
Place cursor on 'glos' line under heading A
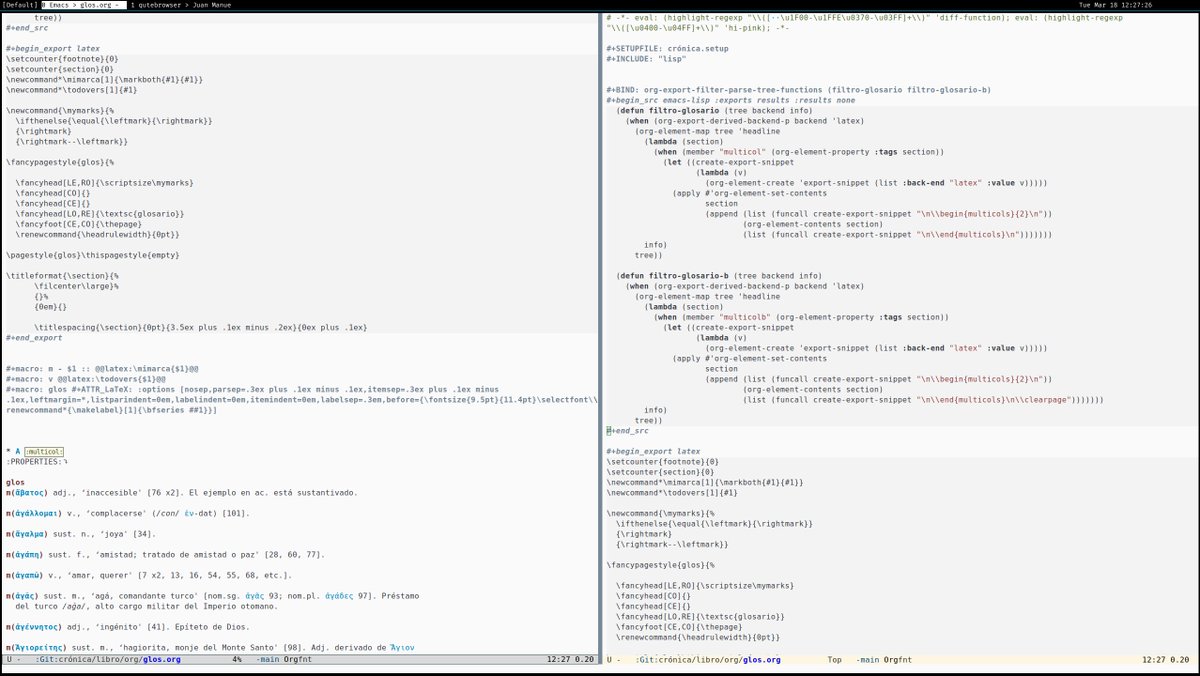15,482
